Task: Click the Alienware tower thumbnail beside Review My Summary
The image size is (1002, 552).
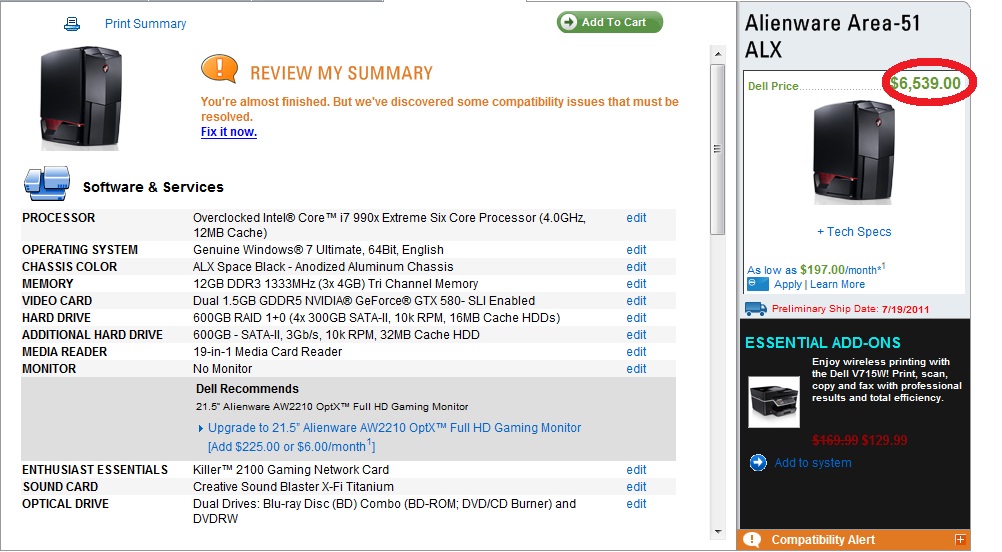Action: point(81,98)
